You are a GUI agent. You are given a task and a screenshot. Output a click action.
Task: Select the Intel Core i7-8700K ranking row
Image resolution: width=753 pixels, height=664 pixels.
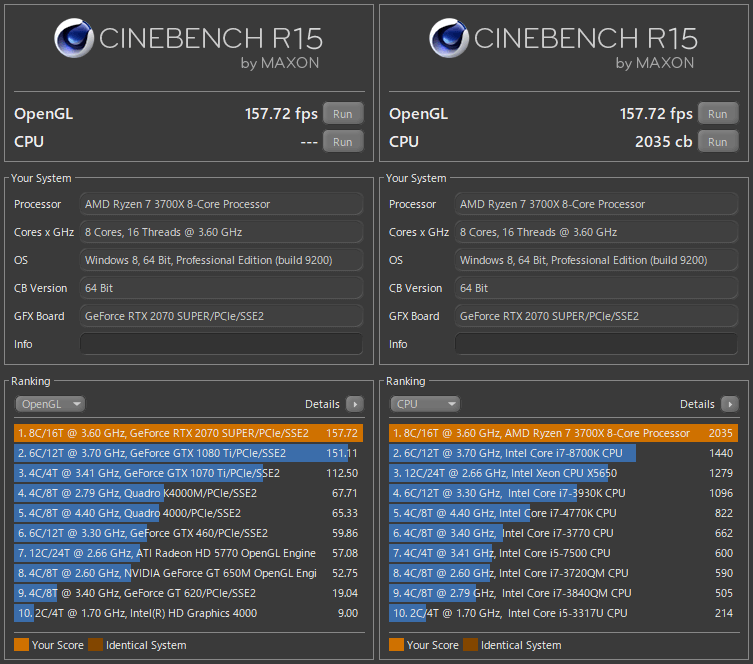tap(563, 453)
